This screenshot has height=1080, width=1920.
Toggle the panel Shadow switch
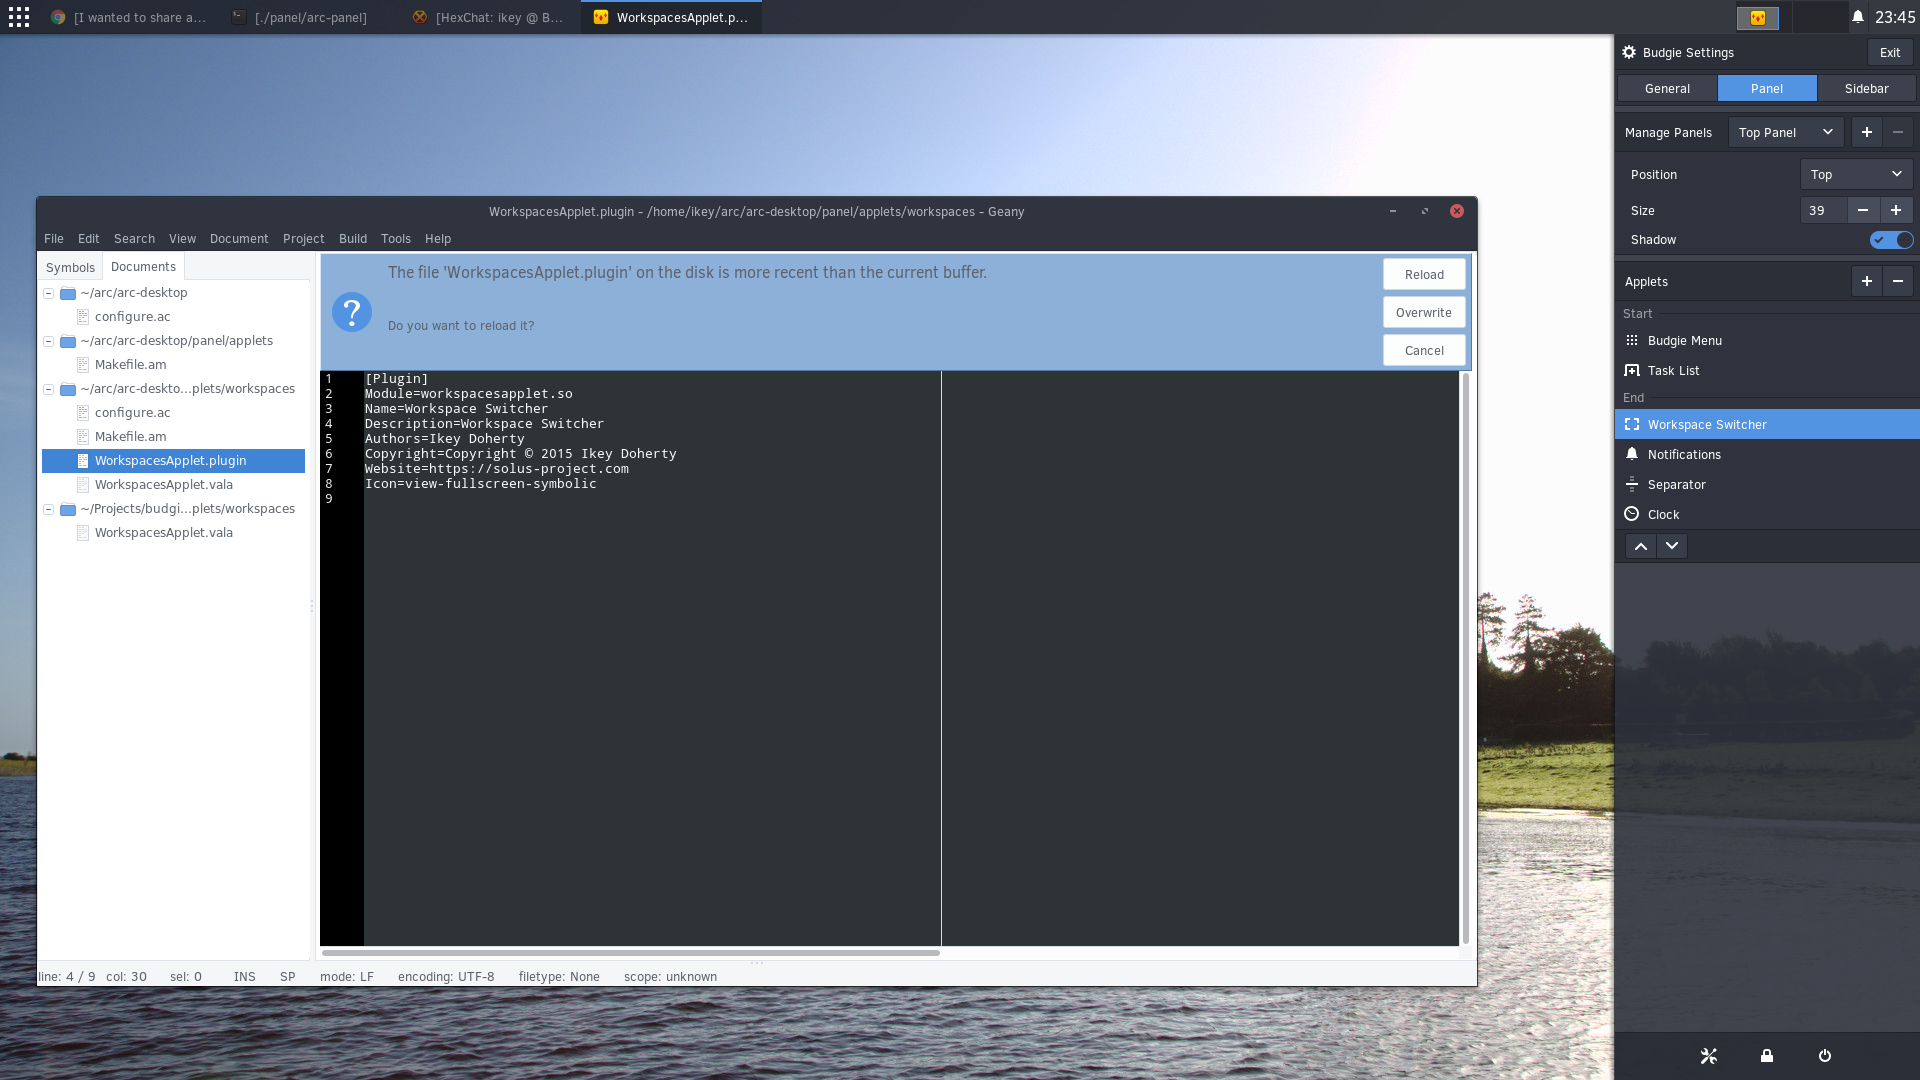pos(1891,240)
